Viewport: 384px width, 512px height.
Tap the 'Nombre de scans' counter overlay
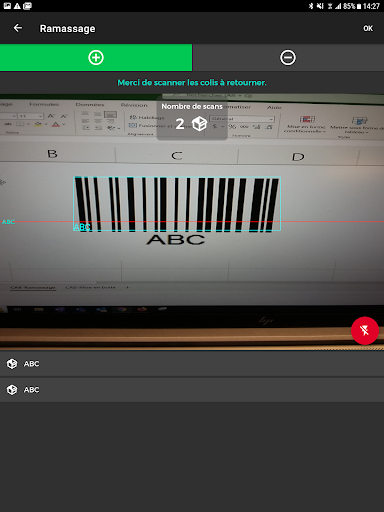coord(192,117)
